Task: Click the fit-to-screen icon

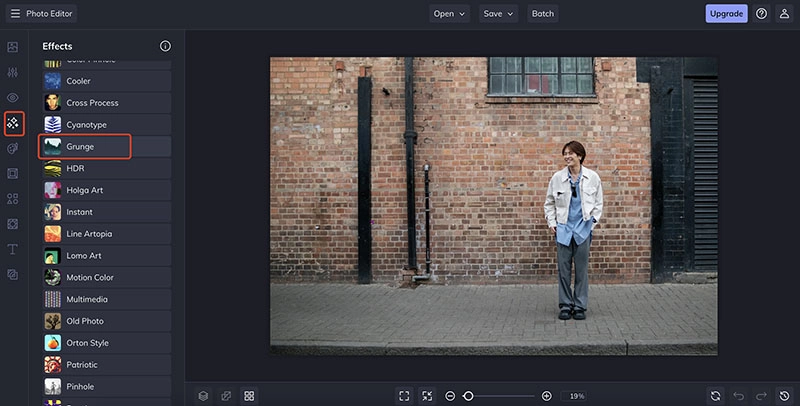Action: pos(404,396)
